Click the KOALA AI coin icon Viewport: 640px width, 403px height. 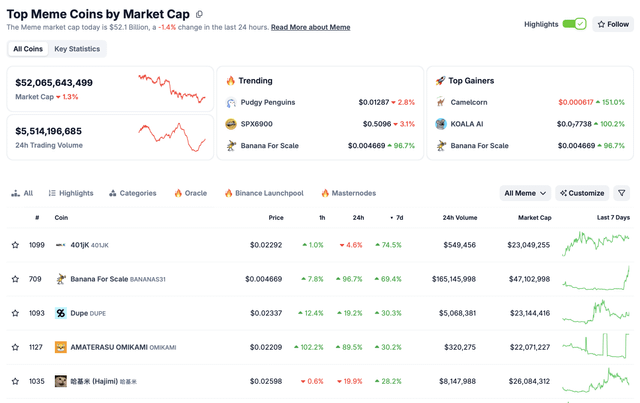[x=441, y=124]
